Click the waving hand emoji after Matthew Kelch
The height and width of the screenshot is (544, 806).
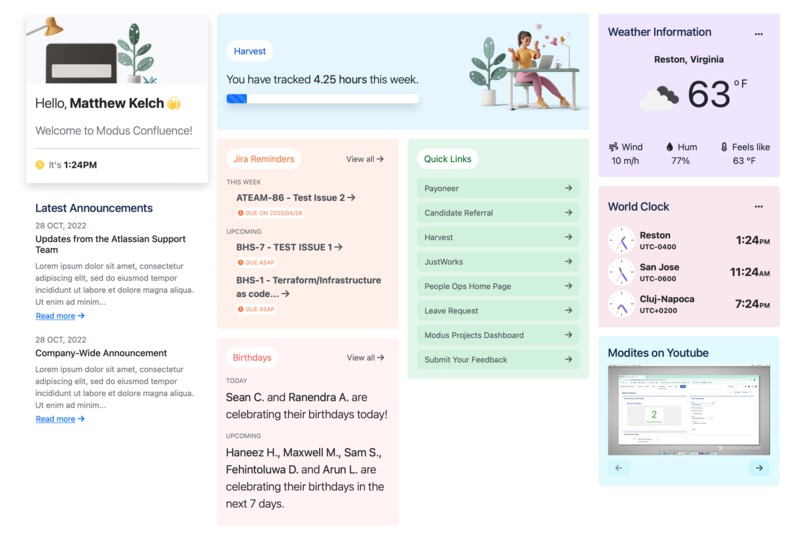[x=174, y=103]
